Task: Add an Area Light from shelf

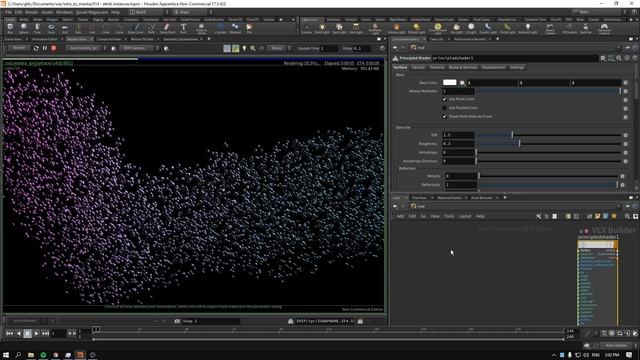Action: [356, 28]
